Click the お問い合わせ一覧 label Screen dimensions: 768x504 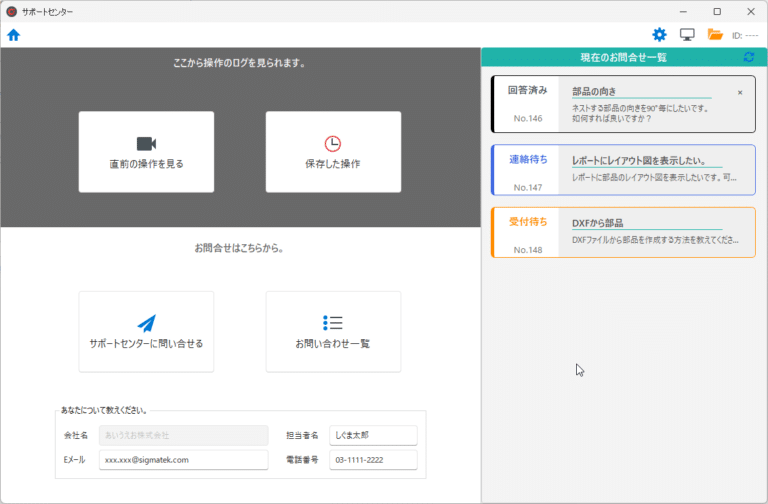tap(333, 344)
